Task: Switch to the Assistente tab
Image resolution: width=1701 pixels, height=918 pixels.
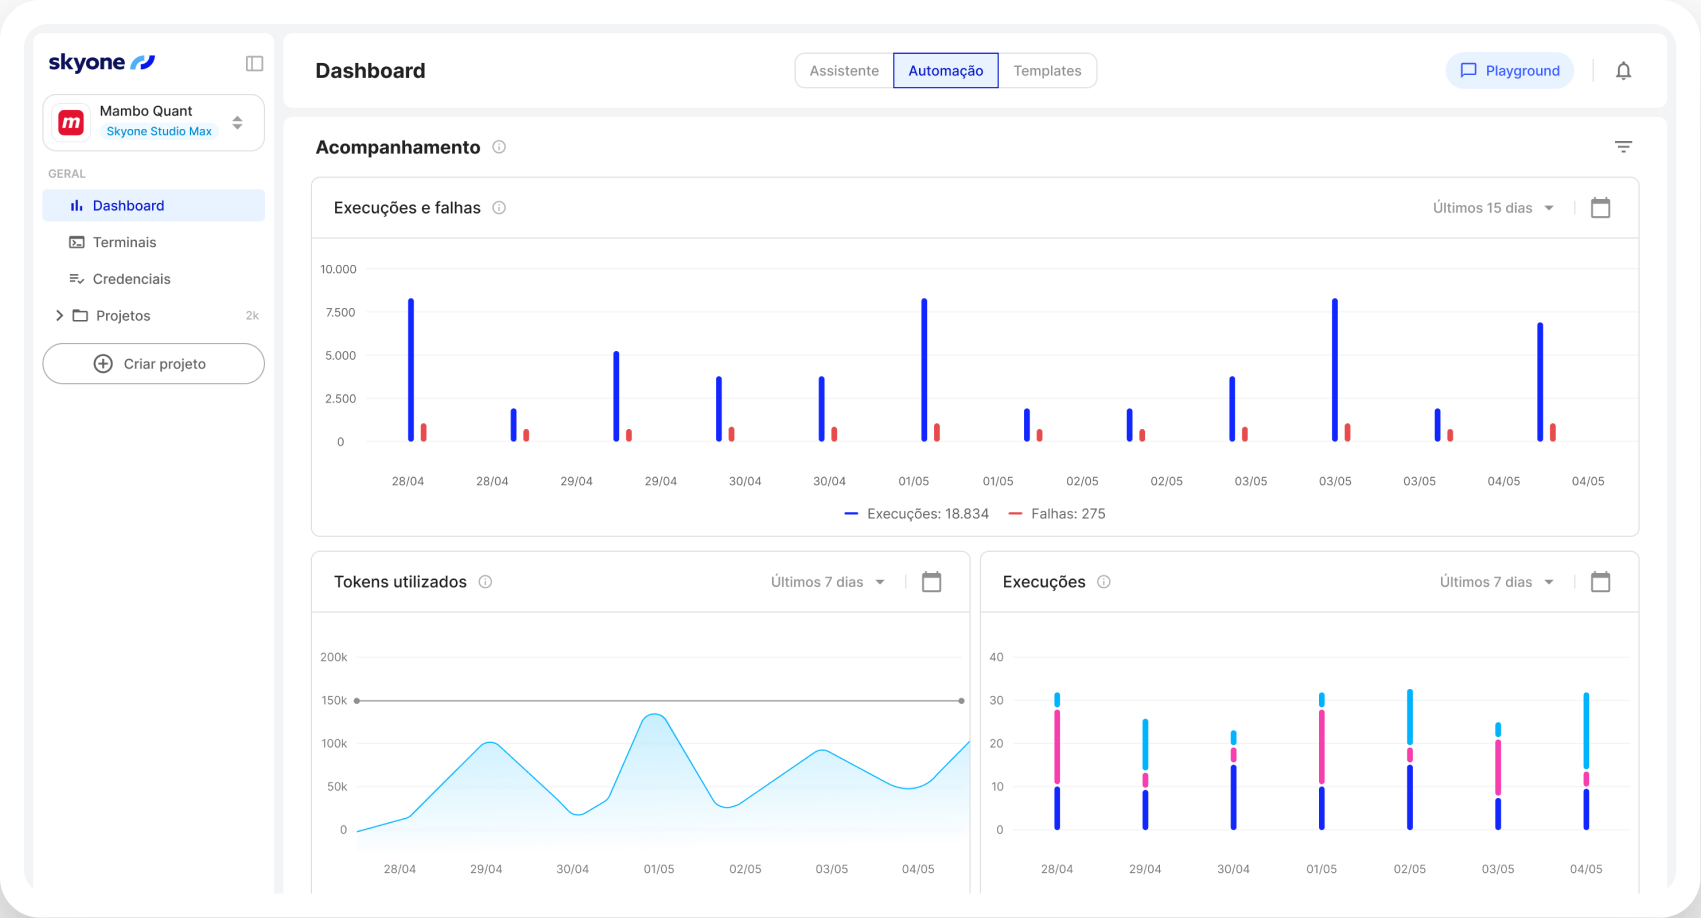Action: (844, 71)
